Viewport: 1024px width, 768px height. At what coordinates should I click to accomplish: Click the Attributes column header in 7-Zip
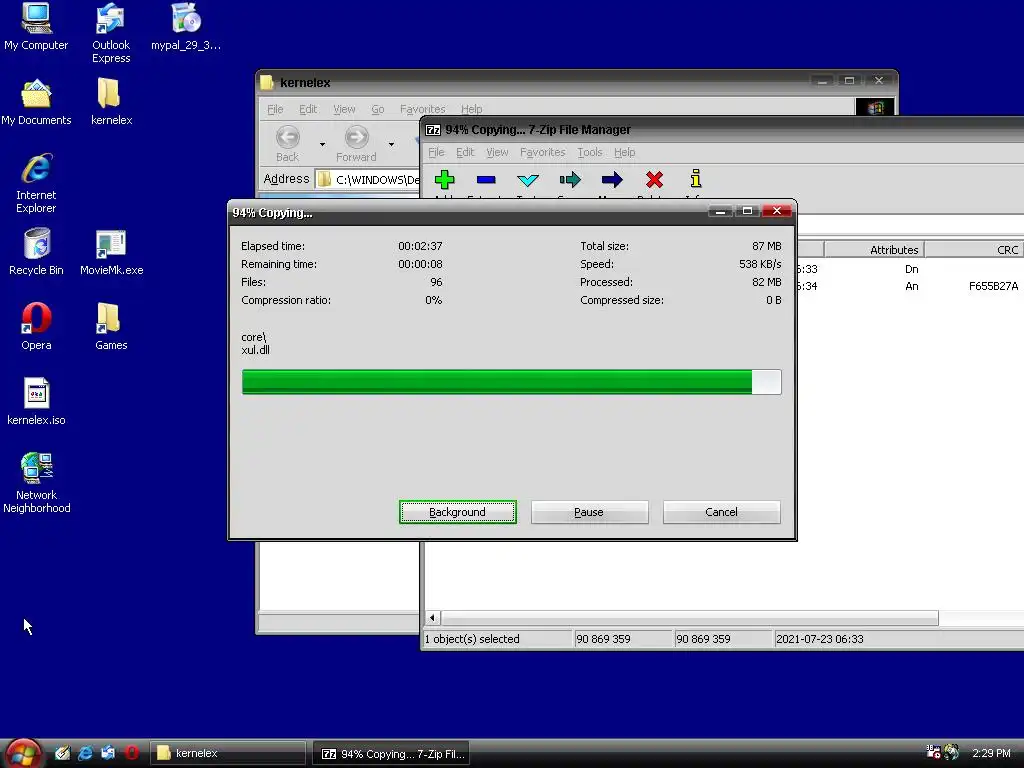[874, 249]
